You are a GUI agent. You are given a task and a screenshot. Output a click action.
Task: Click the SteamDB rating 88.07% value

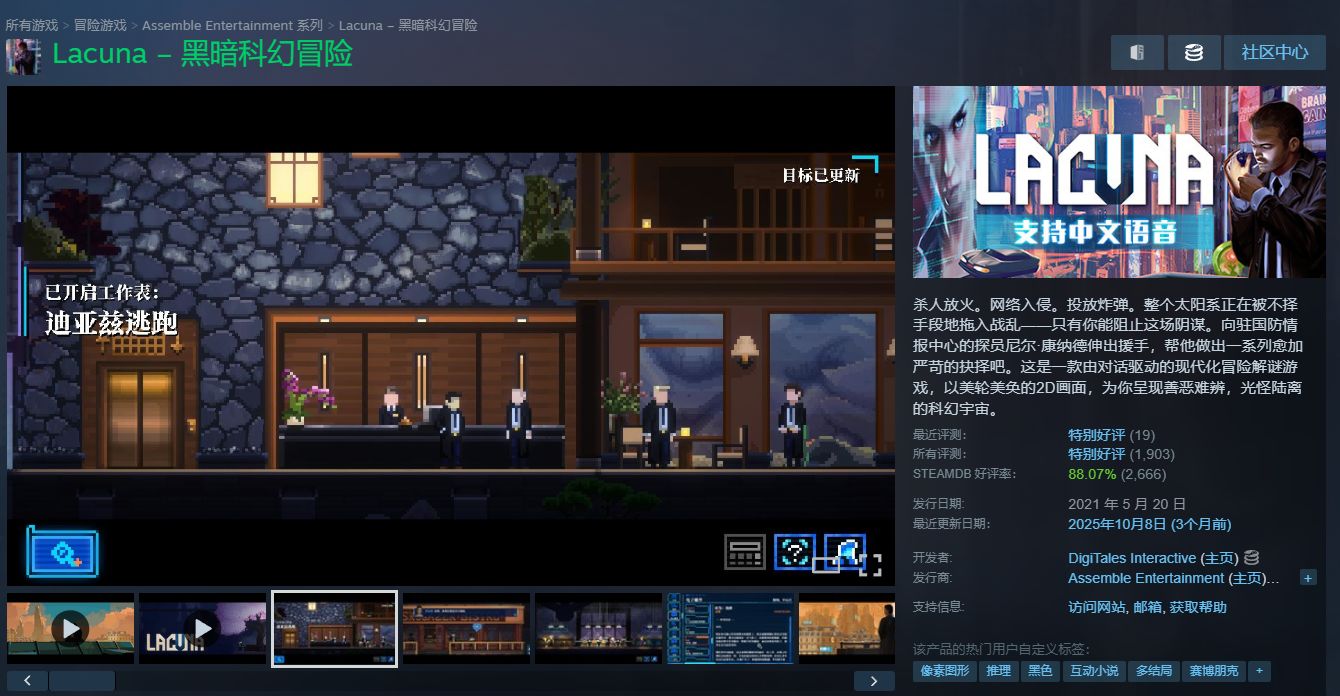coord(1092,474)
